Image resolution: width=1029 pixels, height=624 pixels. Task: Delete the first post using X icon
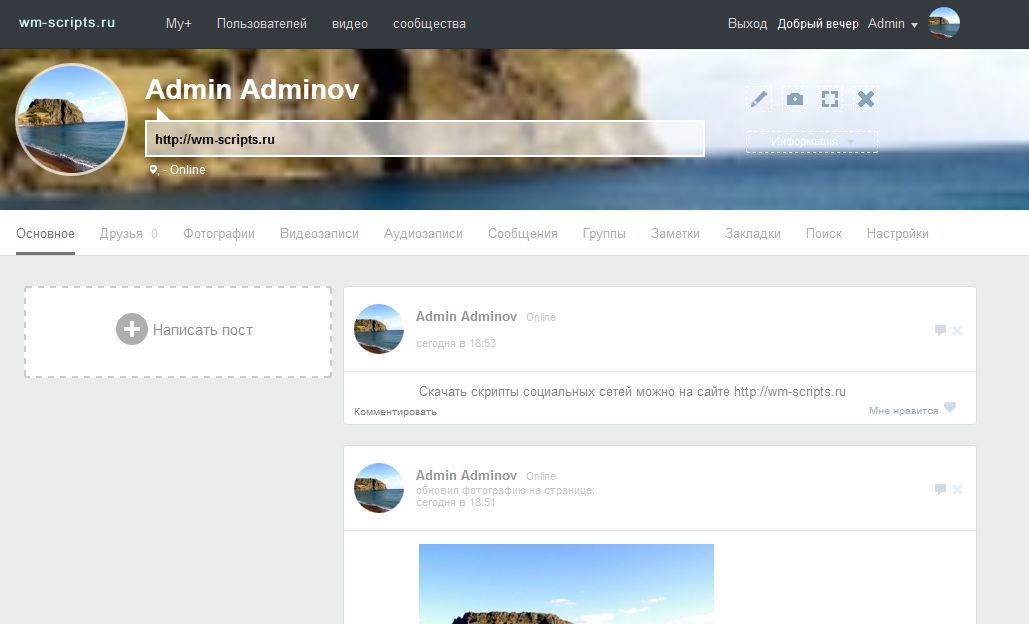tap(957, 330)
